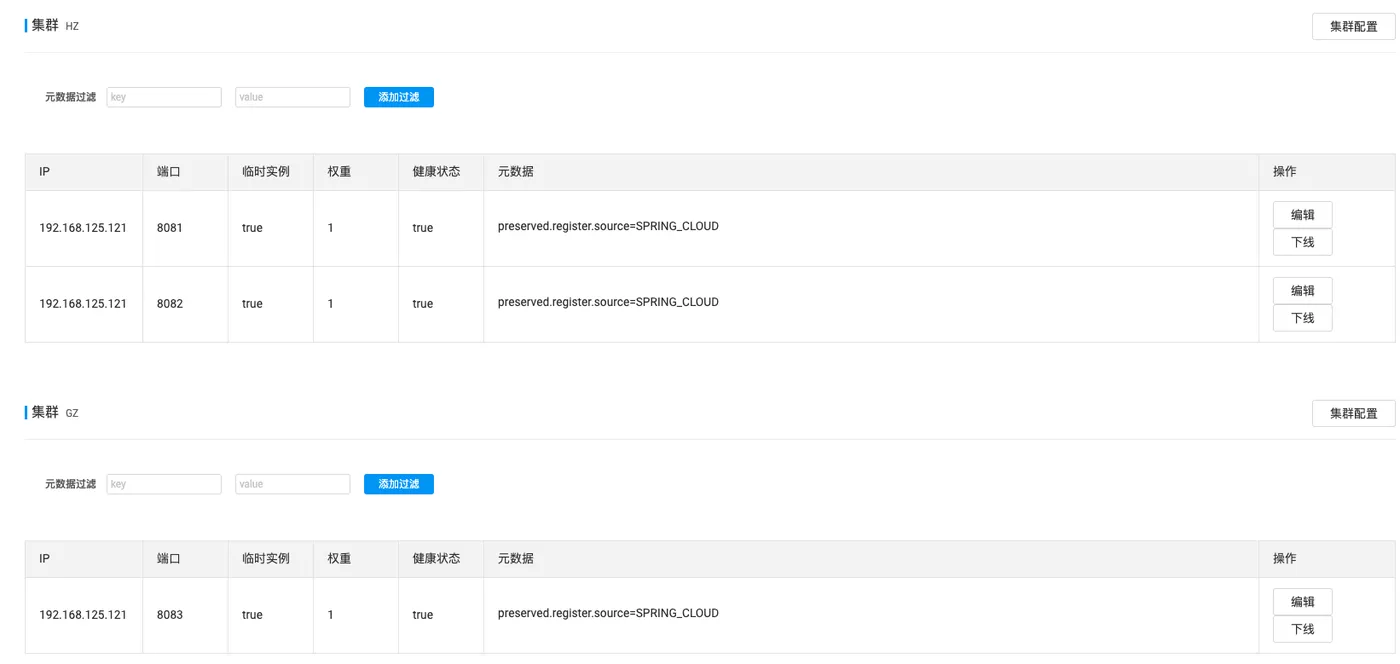Take the port 8082 instance offline (下线)
Image resolution: width=1400 pixels, height=664 pixels.
[1302, 318]
